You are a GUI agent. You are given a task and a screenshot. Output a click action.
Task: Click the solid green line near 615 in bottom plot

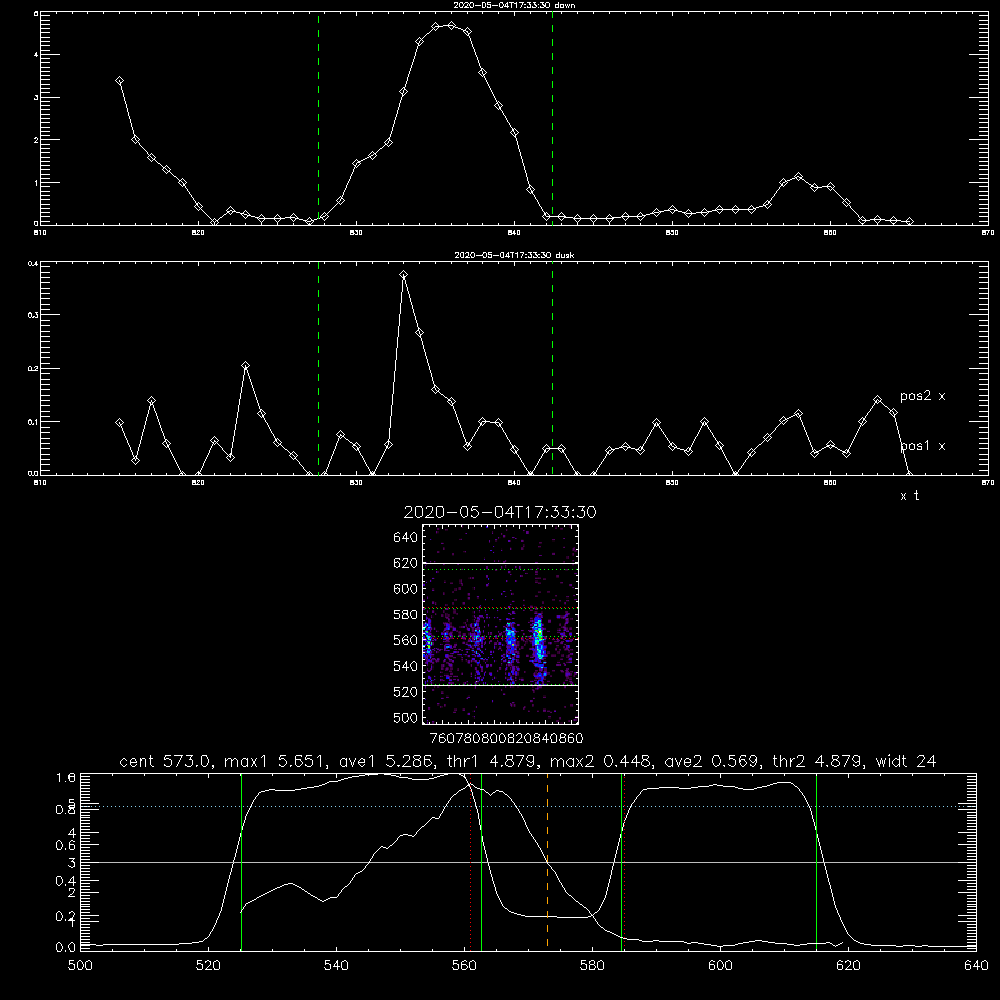(816, 862)
